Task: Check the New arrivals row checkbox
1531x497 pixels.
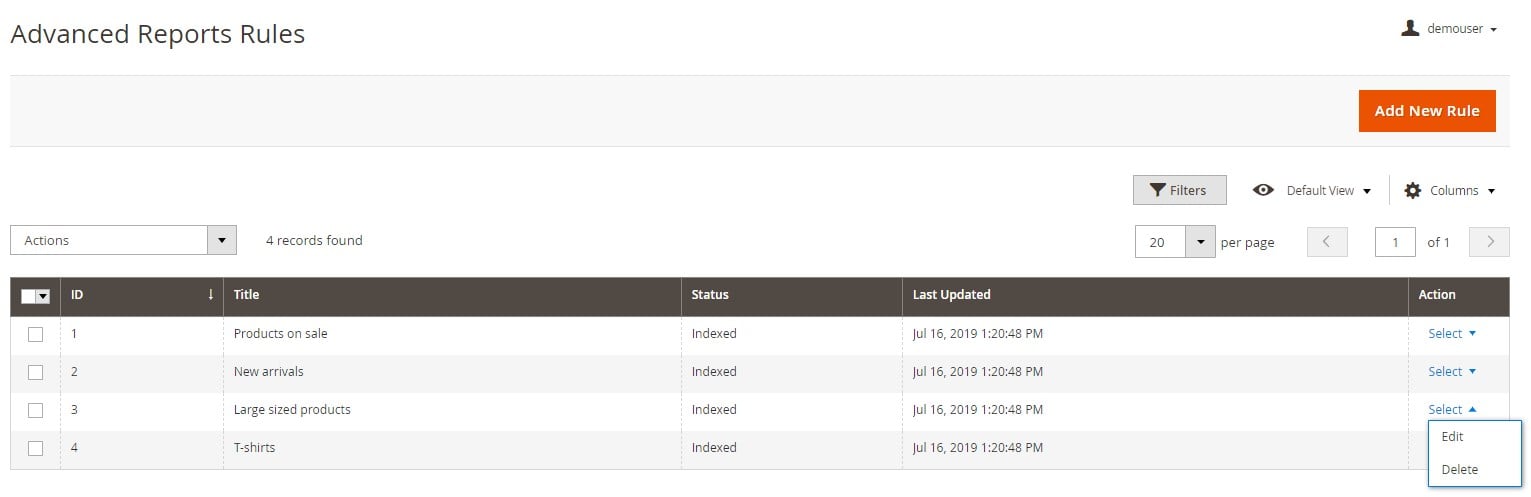Action: (35, 372)
